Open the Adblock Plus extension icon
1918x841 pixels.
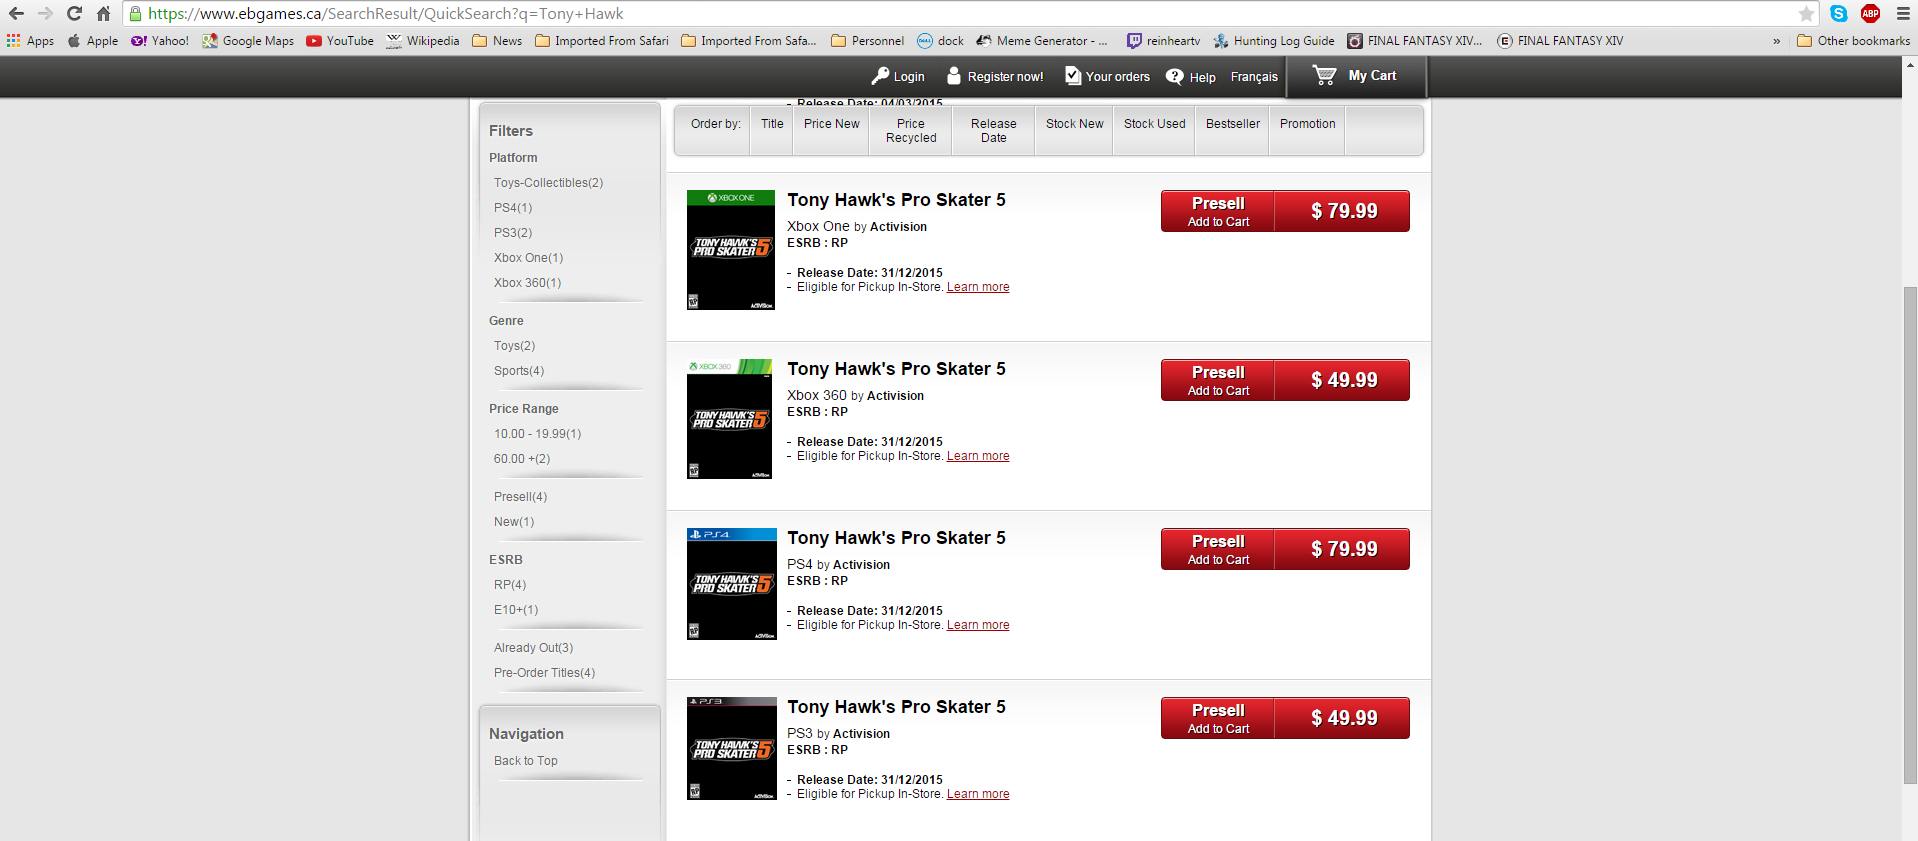1871,14
